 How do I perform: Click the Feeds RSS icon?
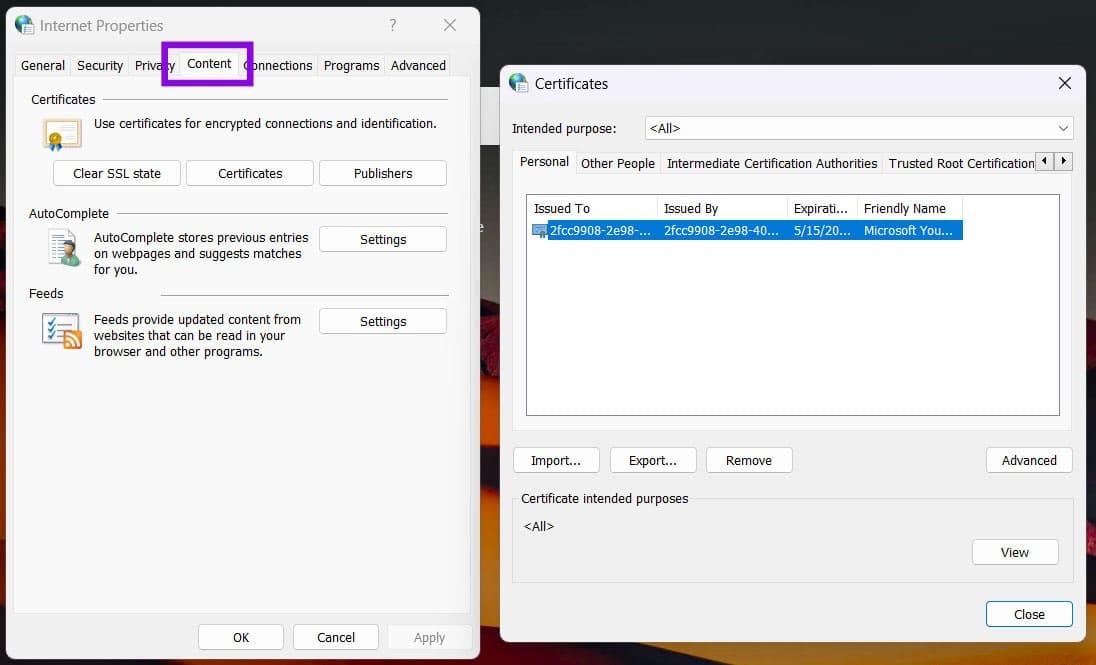tap(62, 331)
